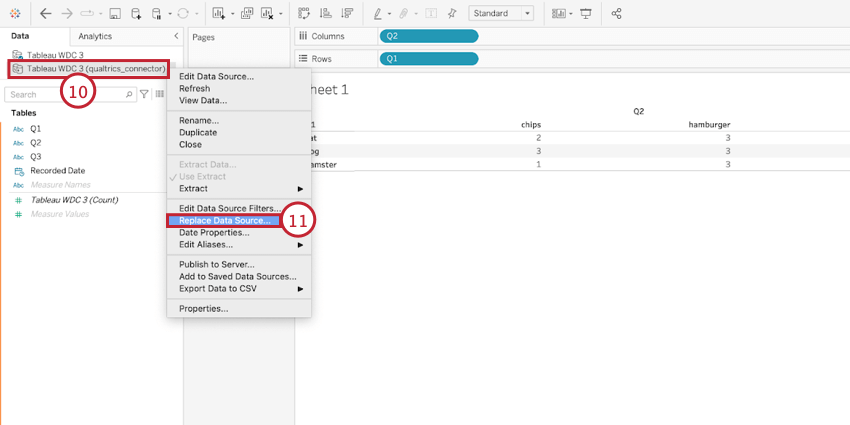This screenshot has width=850, height=425.
Task: Click the Recorded Date calendar type icon
Action: [18, 171]
